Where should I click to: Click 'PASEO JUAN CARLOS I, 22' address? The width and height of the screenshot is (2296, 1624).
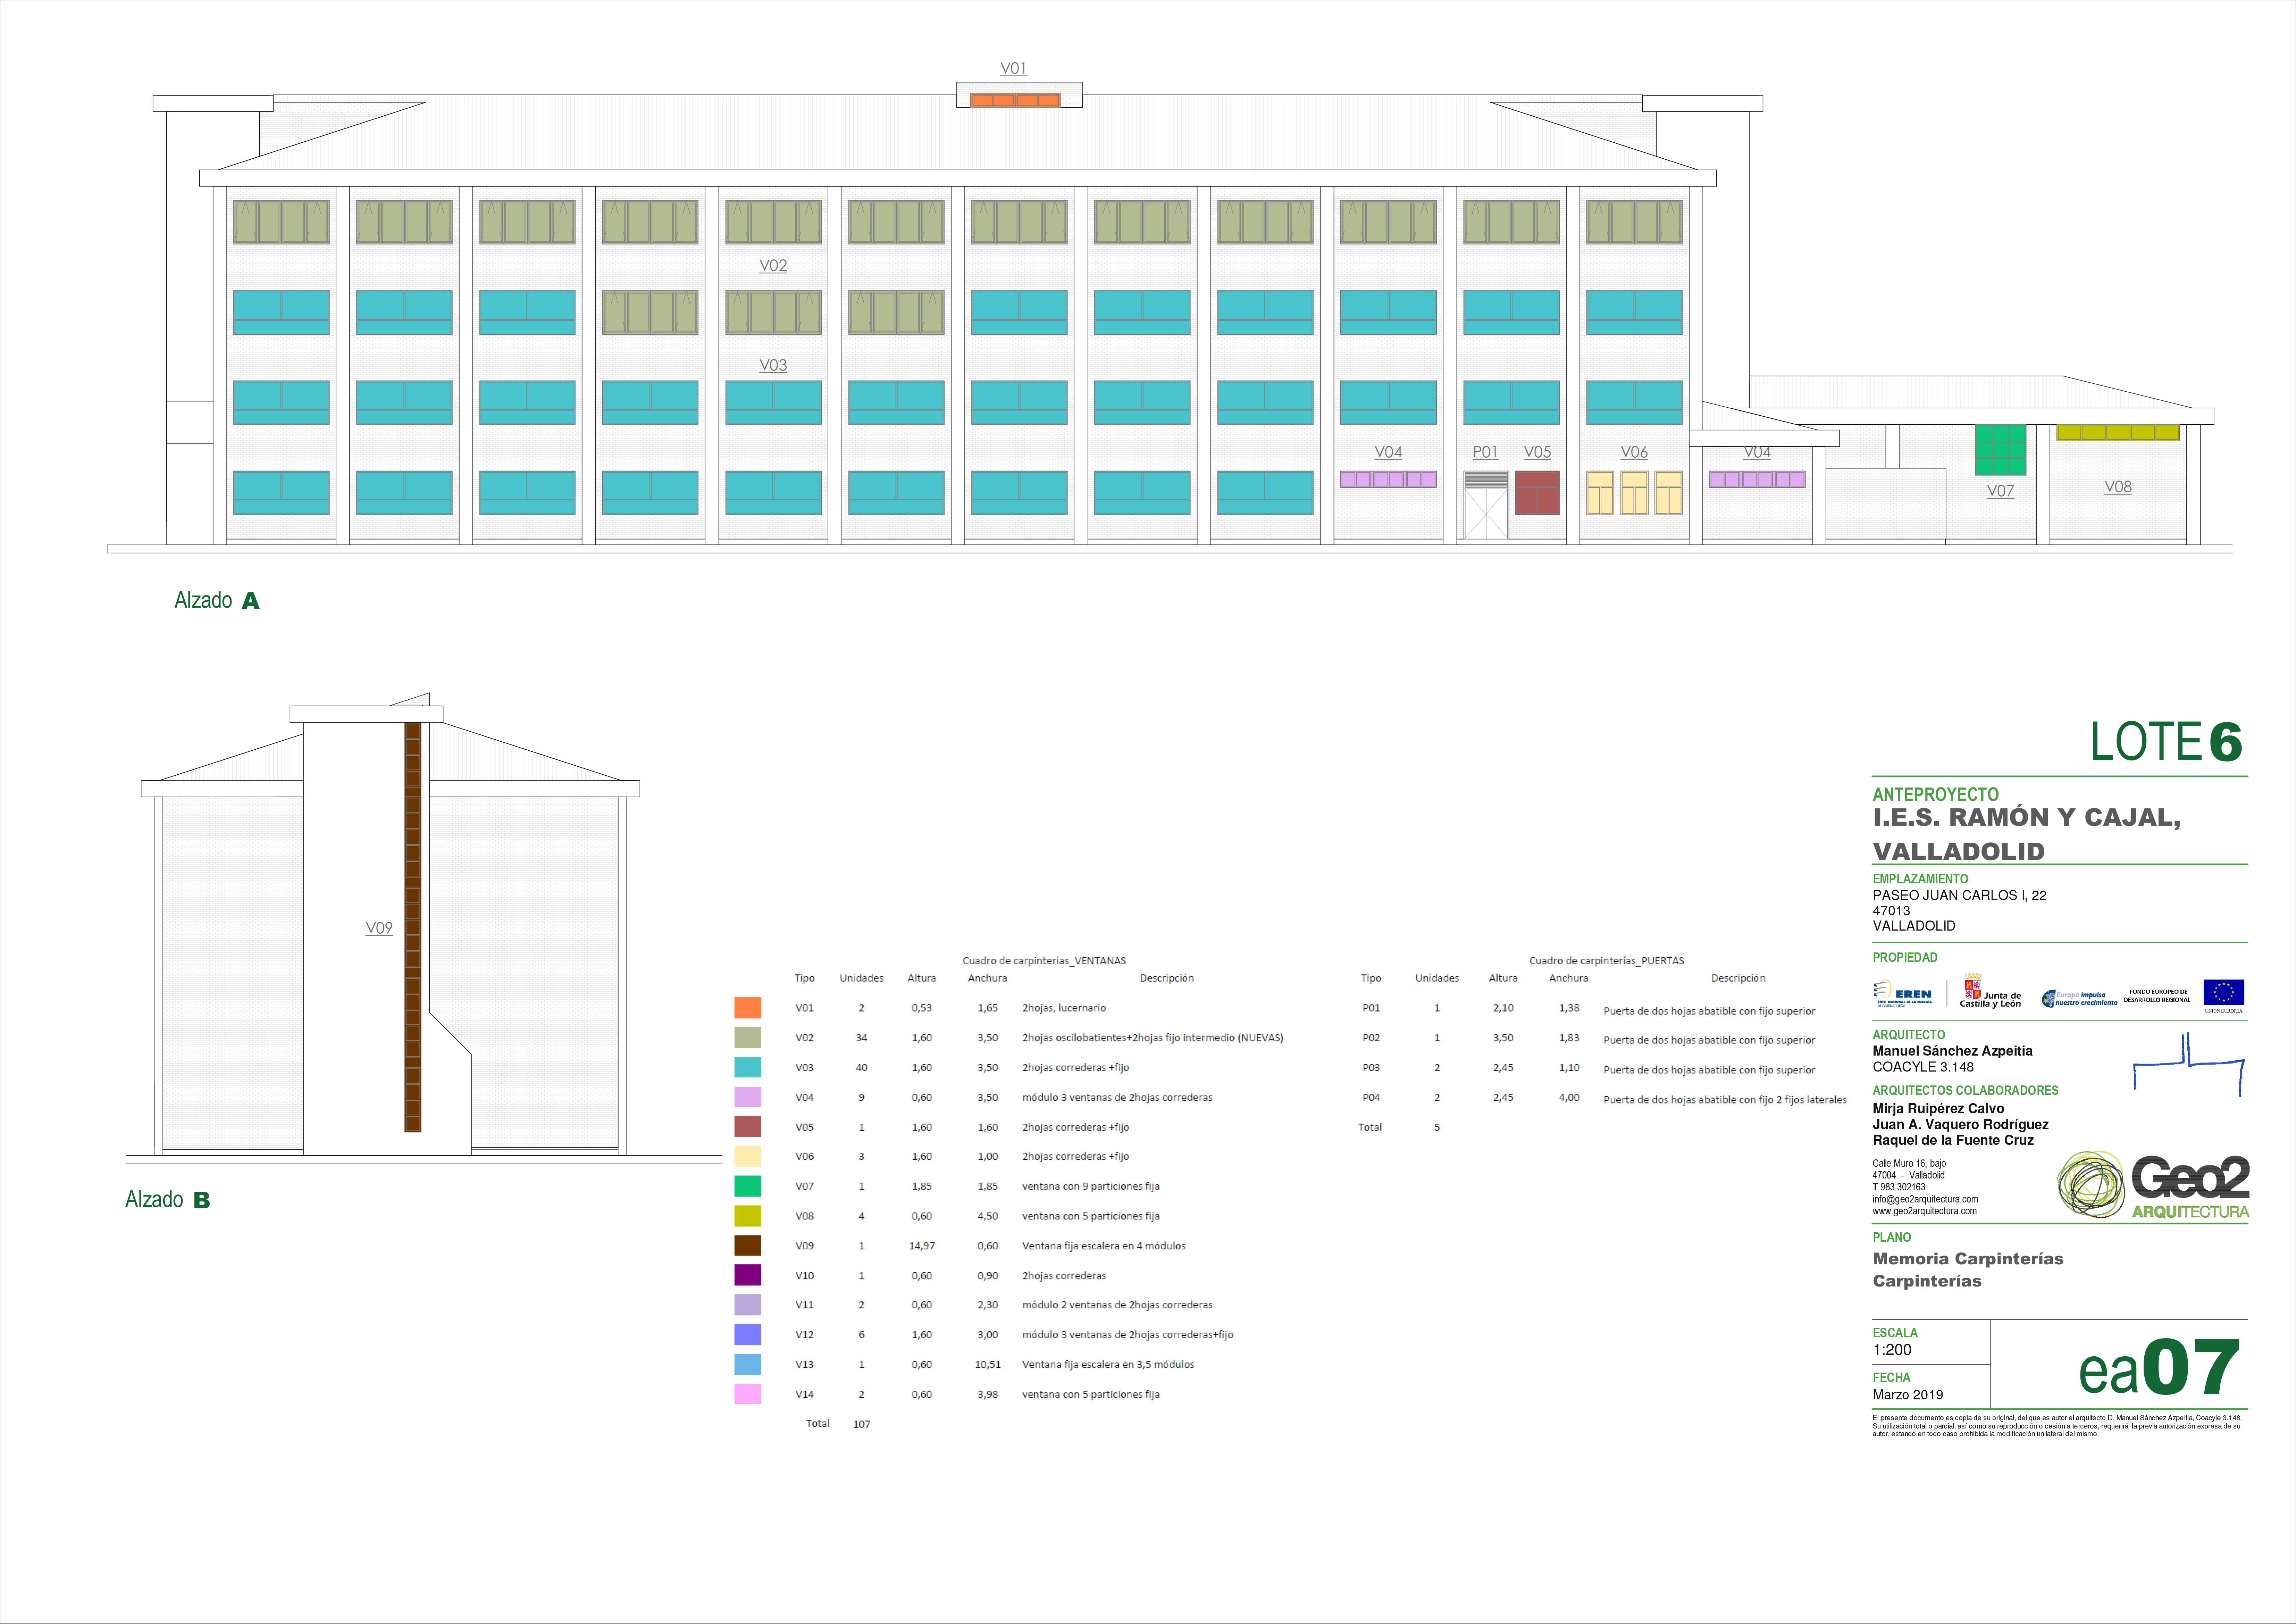click(x=1960, y=895)
